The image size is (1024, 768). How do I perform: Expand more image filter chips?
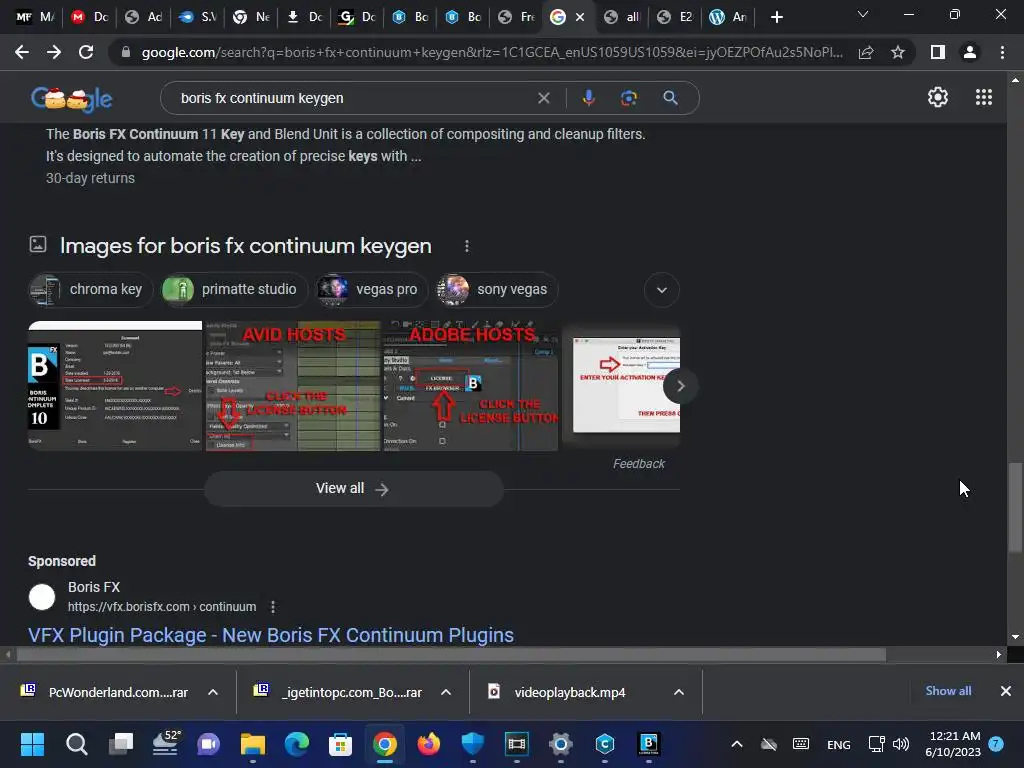click(x=662, y=290)
